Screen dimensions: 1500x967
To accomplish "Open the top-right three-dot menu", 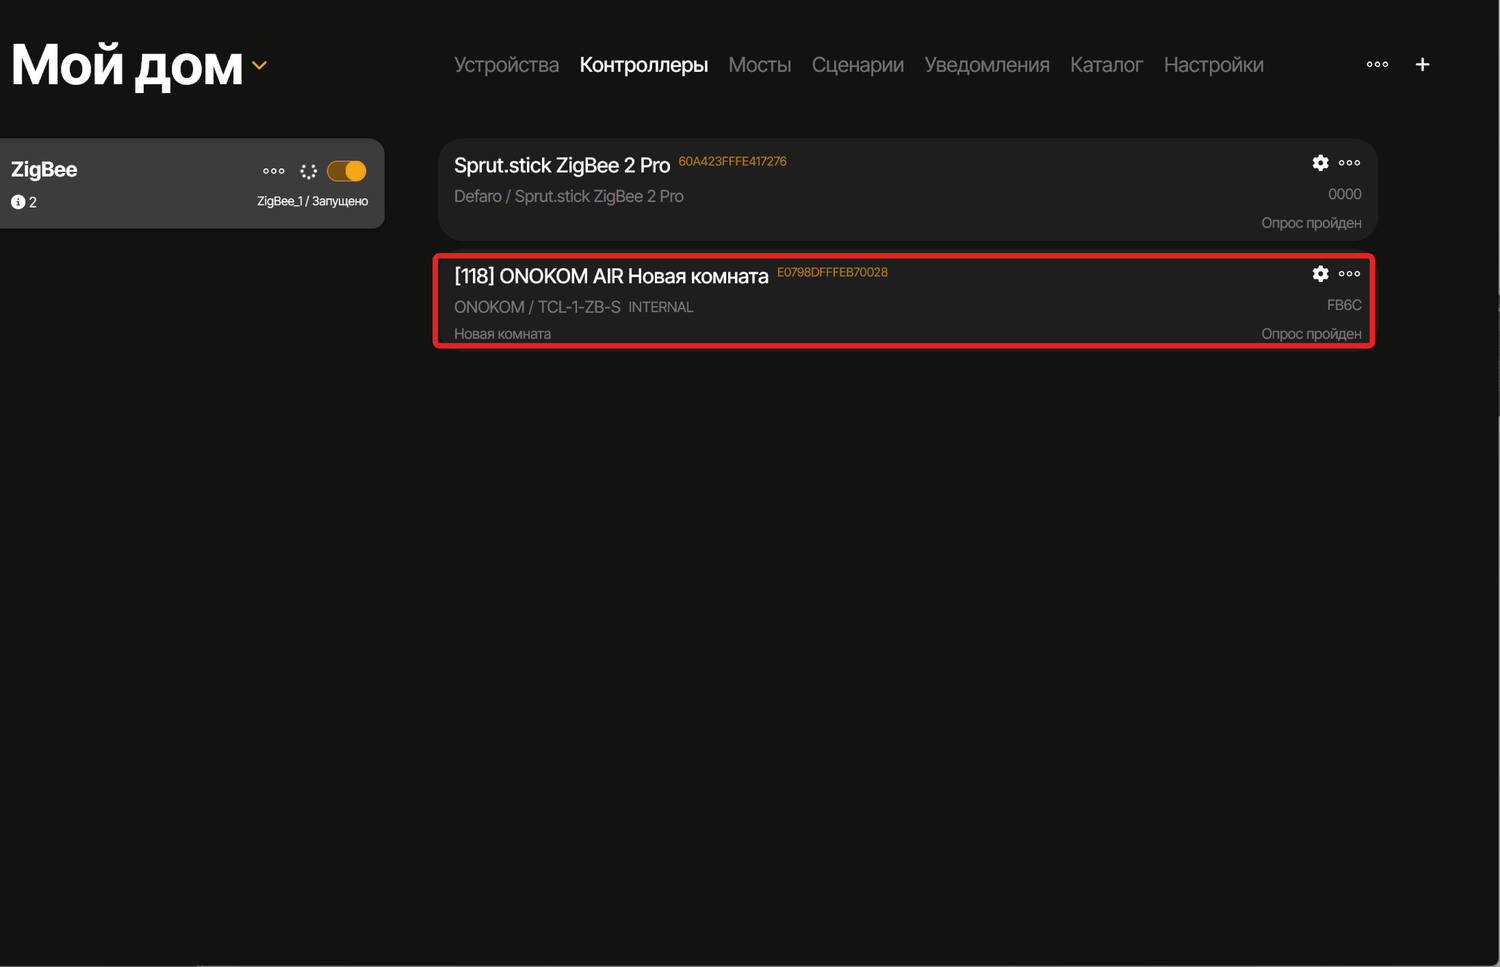I will pyautogui.click(x=1377, y=65).
